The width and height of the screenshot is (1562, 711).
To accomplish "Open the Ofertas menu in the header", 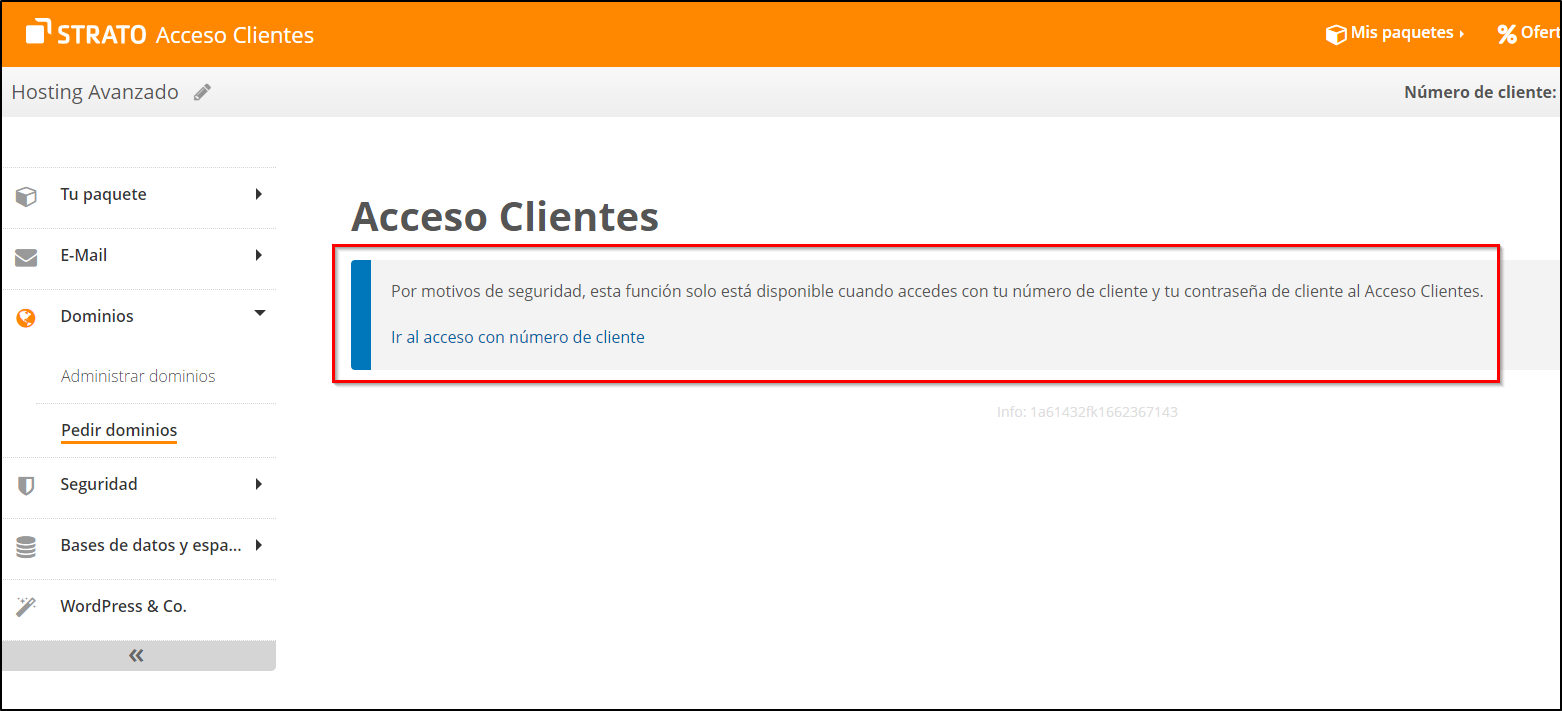I will click(1540, 33).
